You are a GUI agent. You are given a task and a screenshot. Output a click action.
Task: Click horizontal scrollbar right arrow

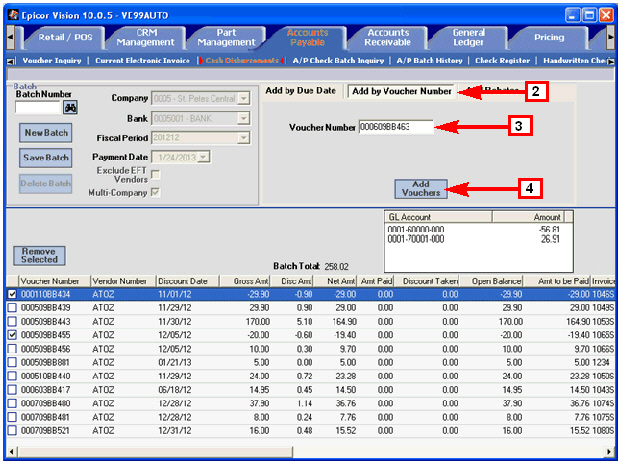click(610, 451)
